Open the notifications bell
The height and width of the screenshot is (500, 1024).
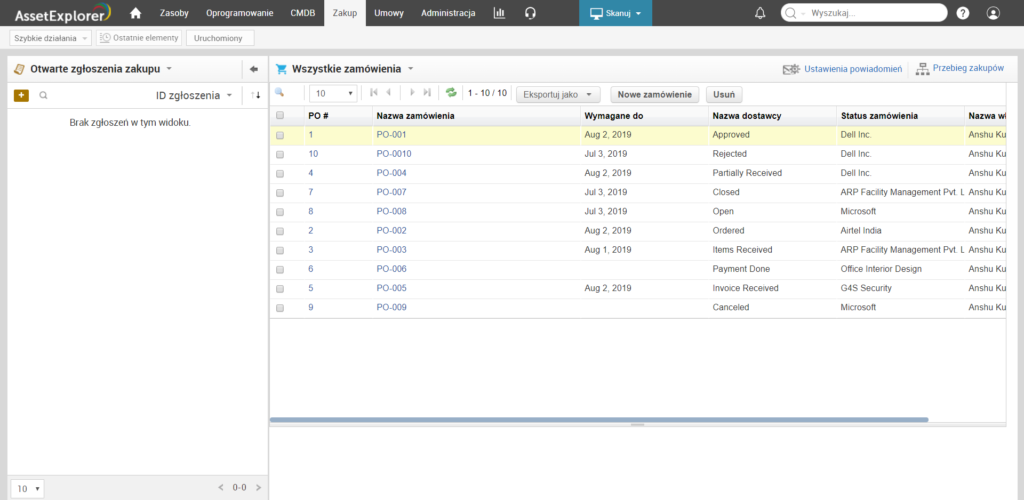point(760,13)
